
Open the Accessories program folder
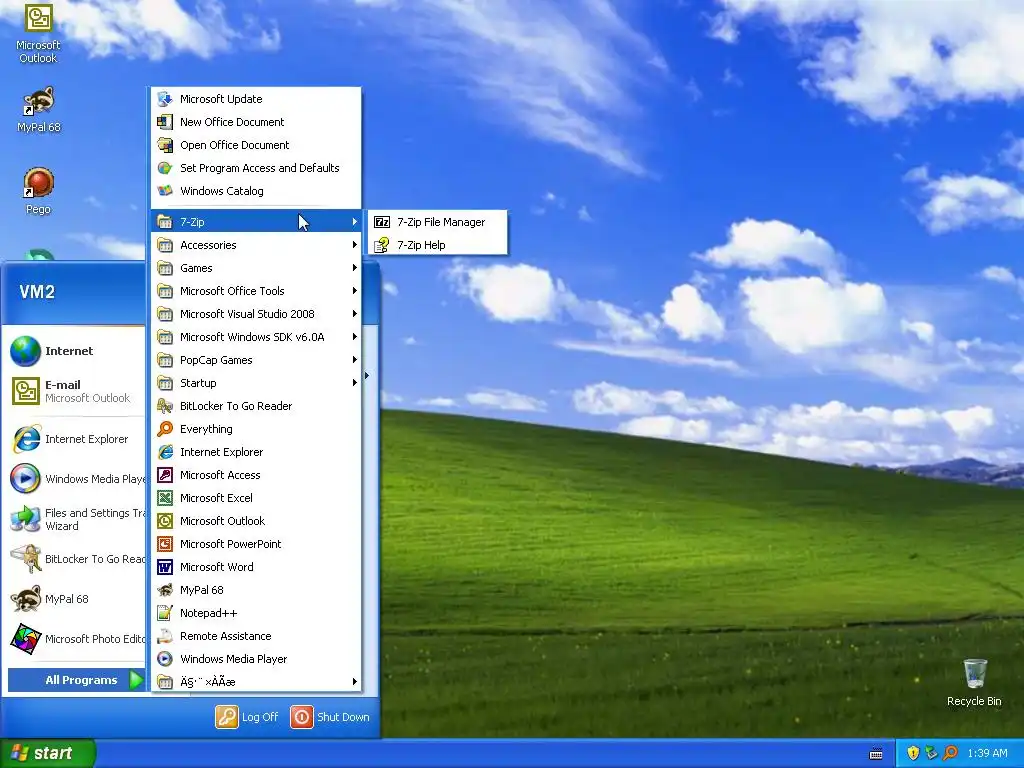coord(256,245)
